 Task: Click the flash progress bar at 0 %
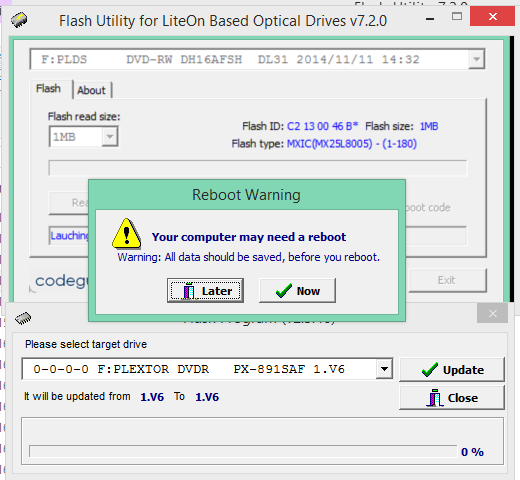243,451
